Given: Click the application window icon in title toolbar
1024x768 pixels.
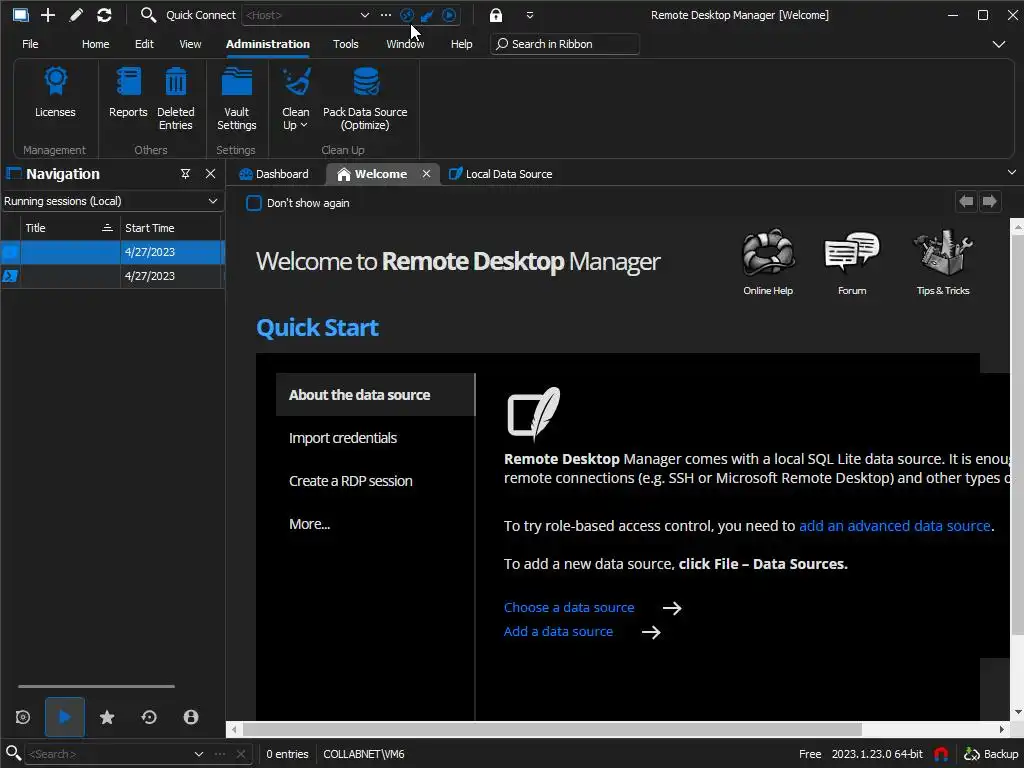Looking at the screenshot, I should click(21, 15).
